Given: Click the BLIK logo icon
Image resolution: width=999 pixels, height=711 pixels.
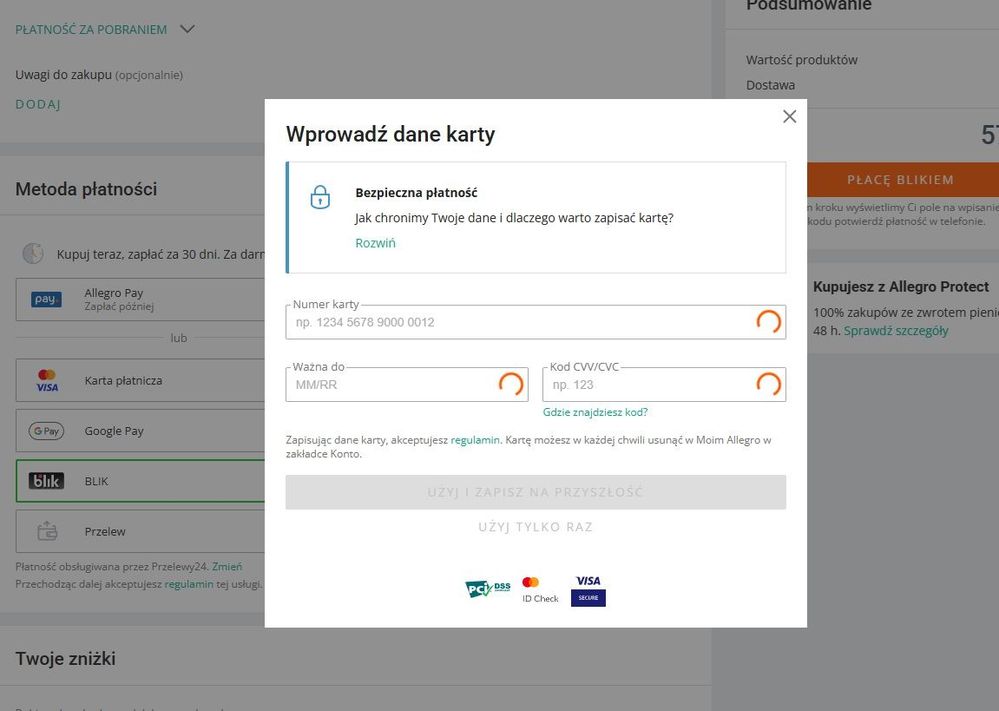Looking at the screenshot, I should point(46,481).
